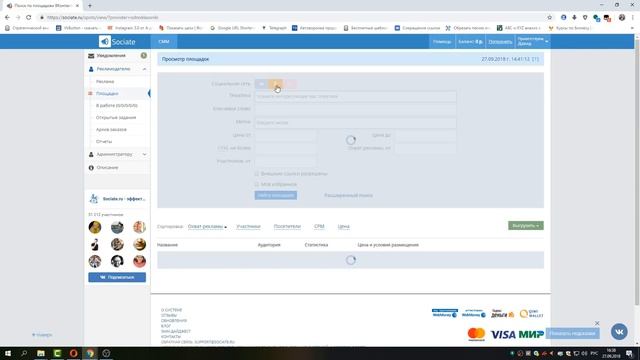Click the CPM не более input field
The width and height of the screenshot is (640, 360).
pyautogui.click(x=285, y=148)
